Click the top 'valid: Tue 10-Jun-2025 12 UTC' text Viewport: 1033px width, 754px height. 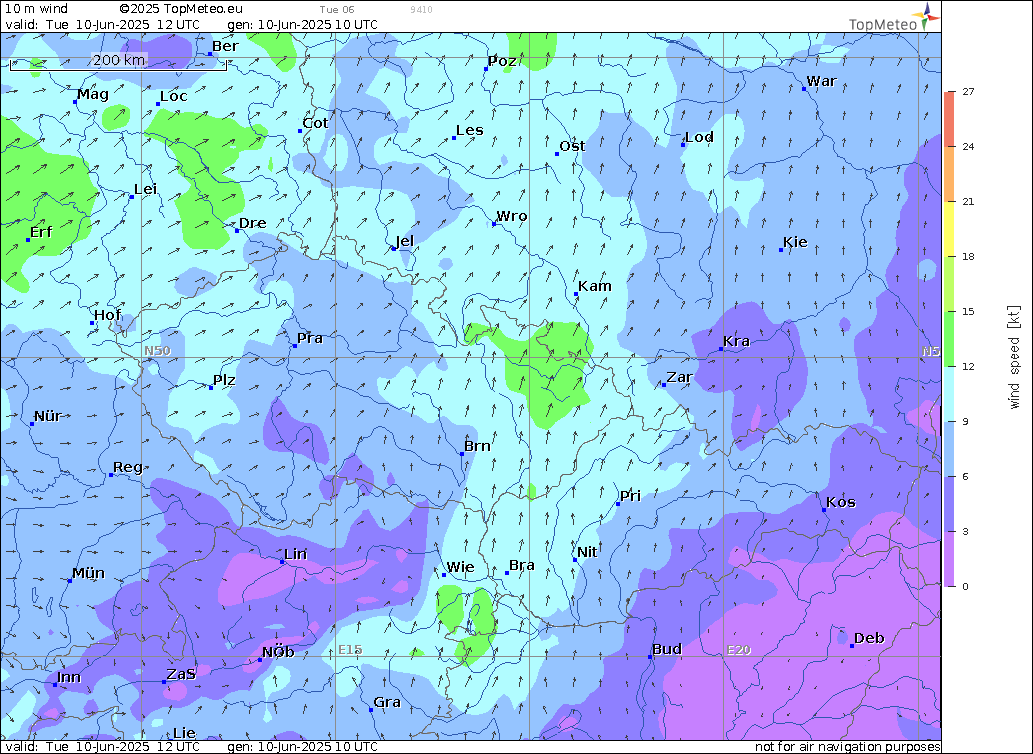tap(102, 24)
